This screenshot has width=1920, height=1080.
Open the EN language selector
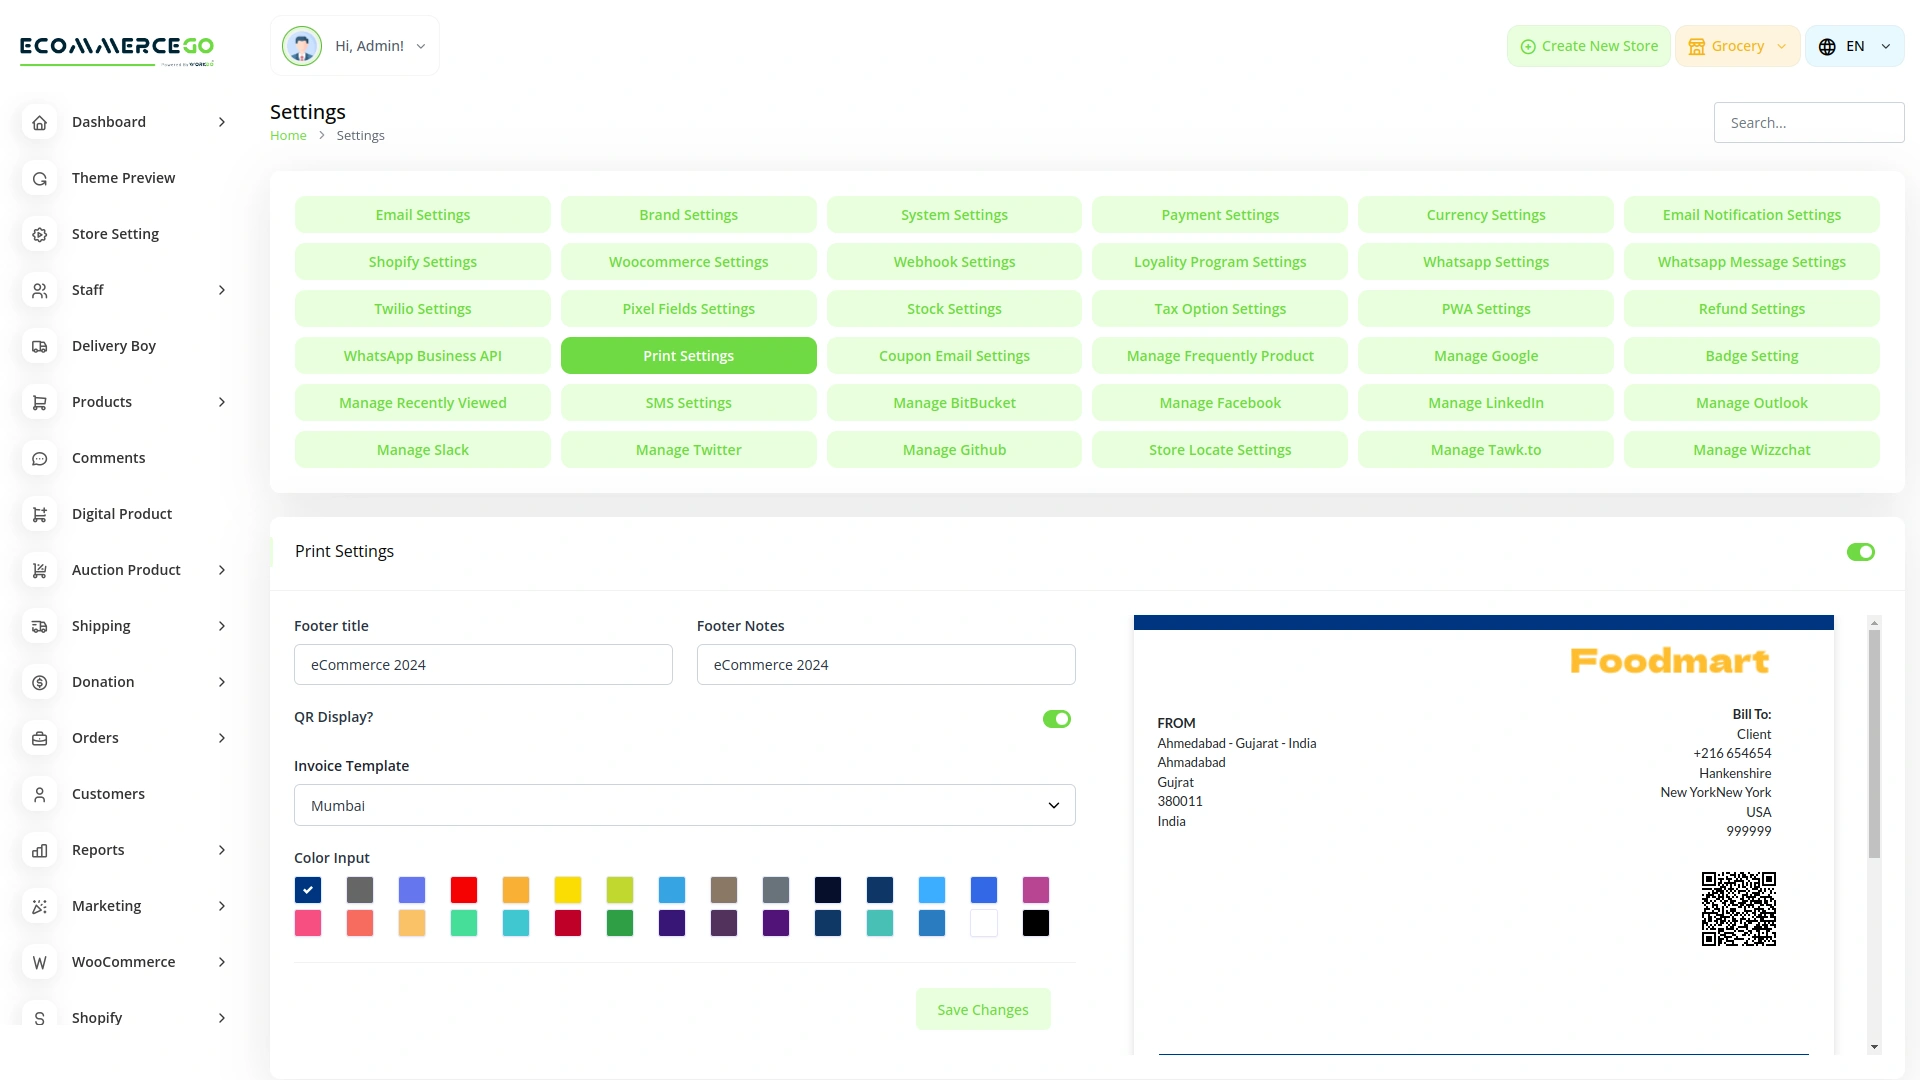1853,45
